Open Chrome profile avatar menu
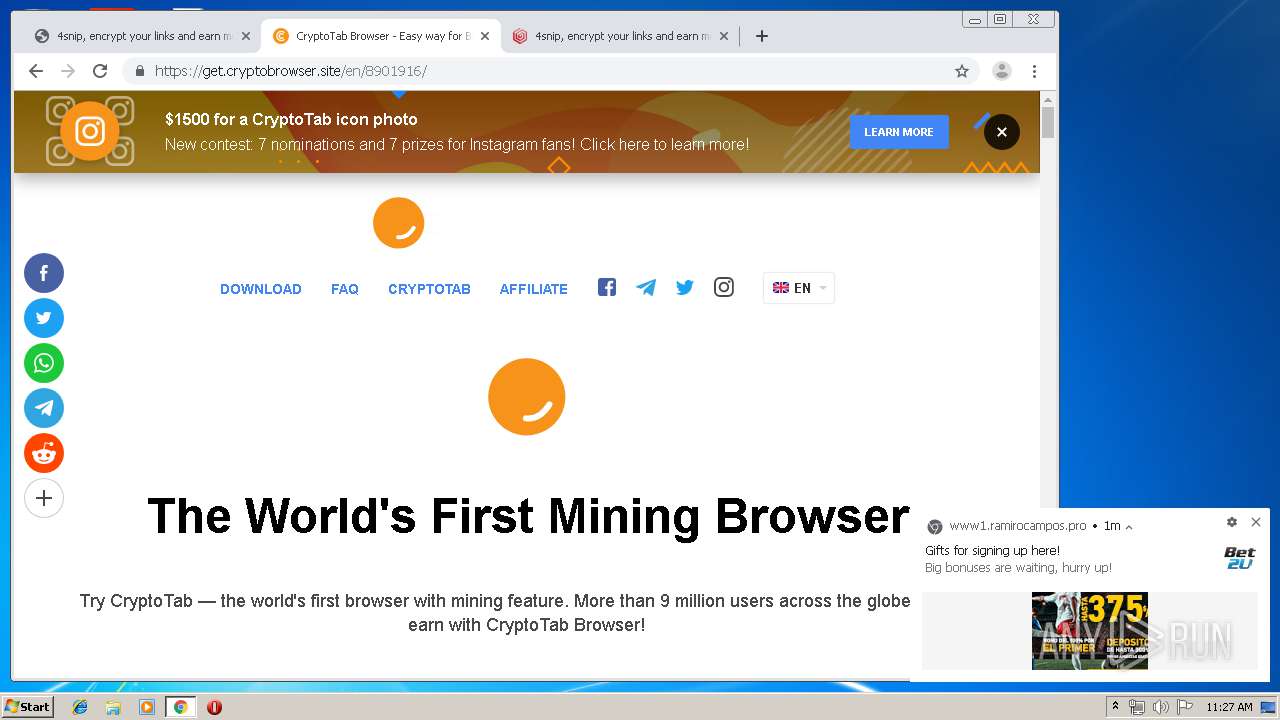The width and height of the screenshot is (1280, 720). tap(1002, 71)
